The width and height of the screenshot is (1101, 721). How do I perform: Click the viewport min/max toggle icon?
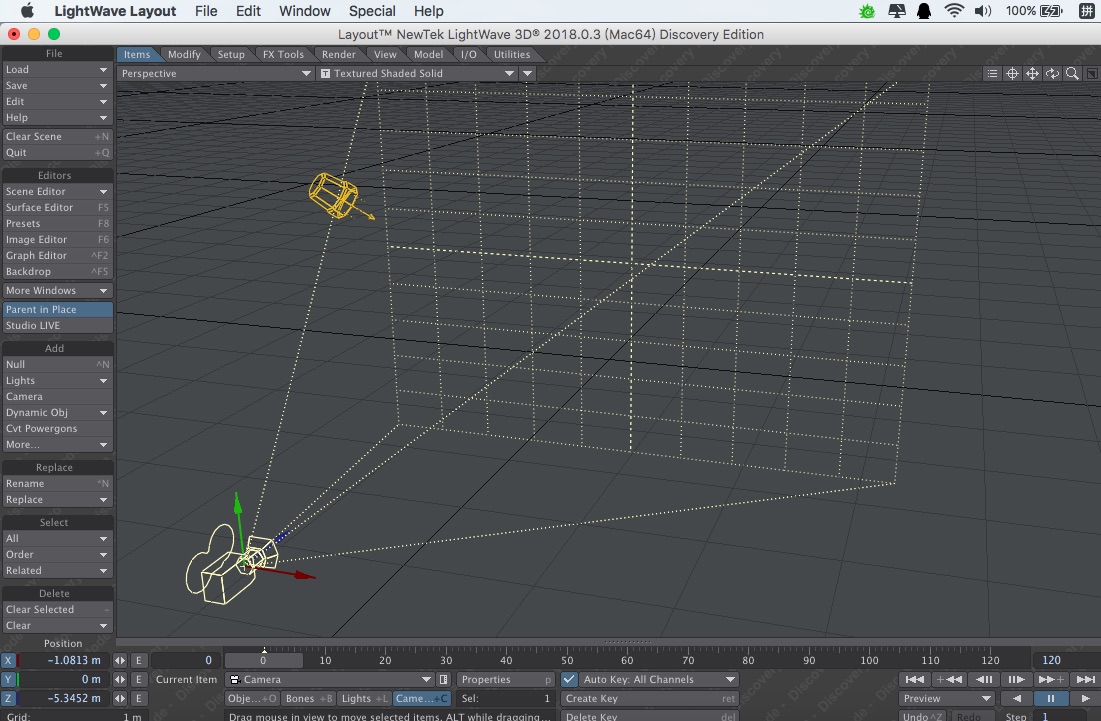1091,73
